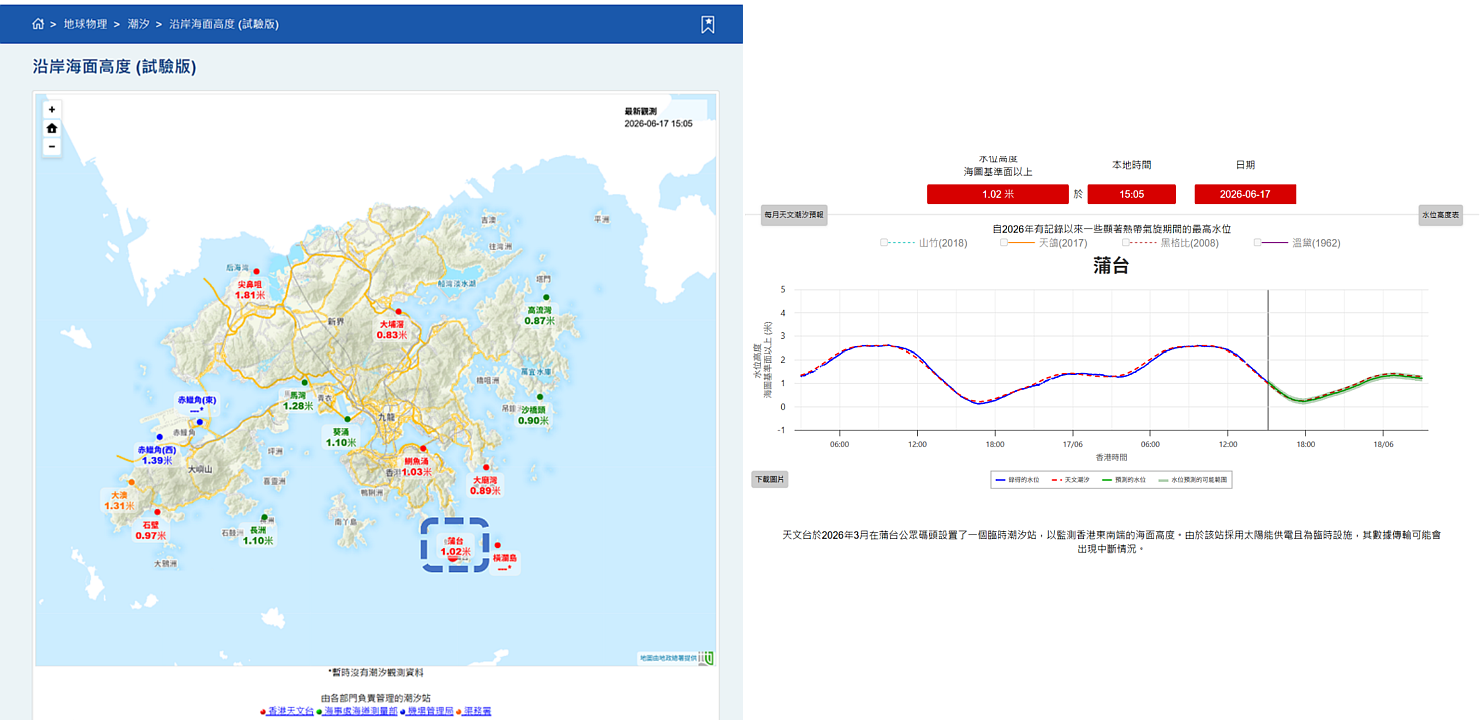
Task: Open 沿岸海面高度 (試驗版) breadcrumb item
Action: [224, 23]
